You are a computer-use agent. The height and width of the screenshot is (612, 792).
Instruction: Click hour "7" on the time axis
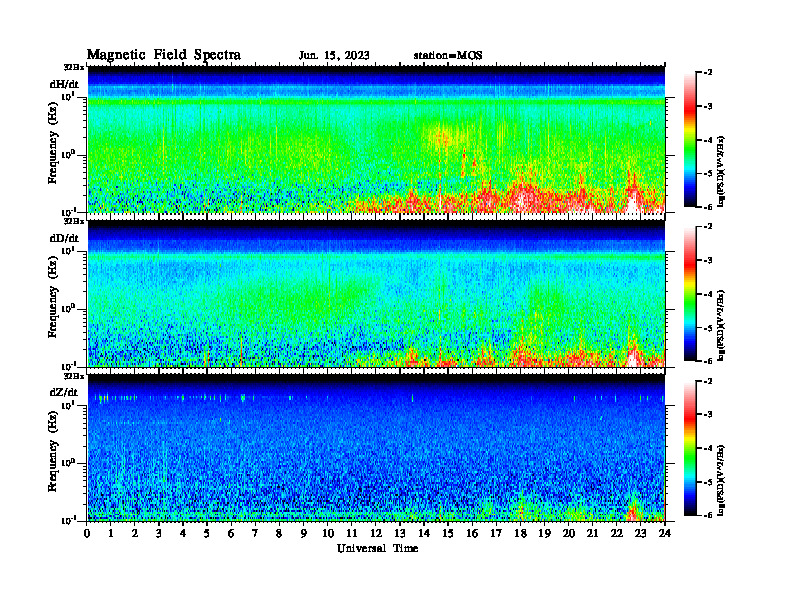255,533
